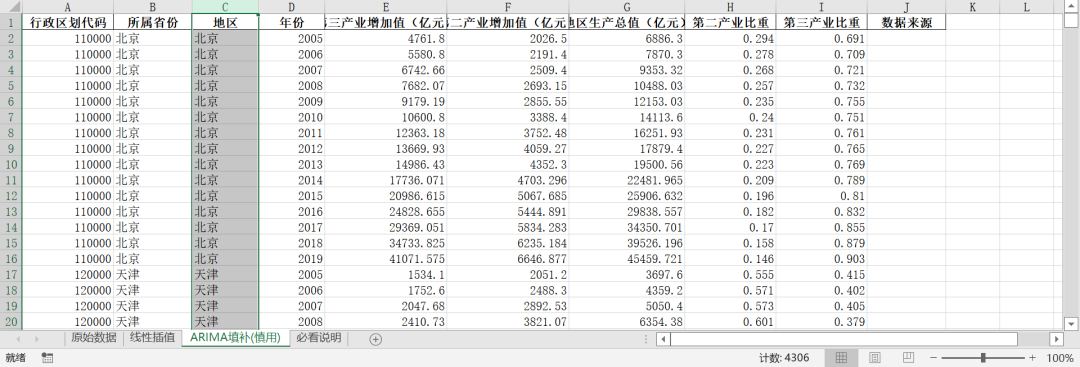The image size is (1080, 367).
Task: Click cell with value 0.294
Action: coord(730,38)
